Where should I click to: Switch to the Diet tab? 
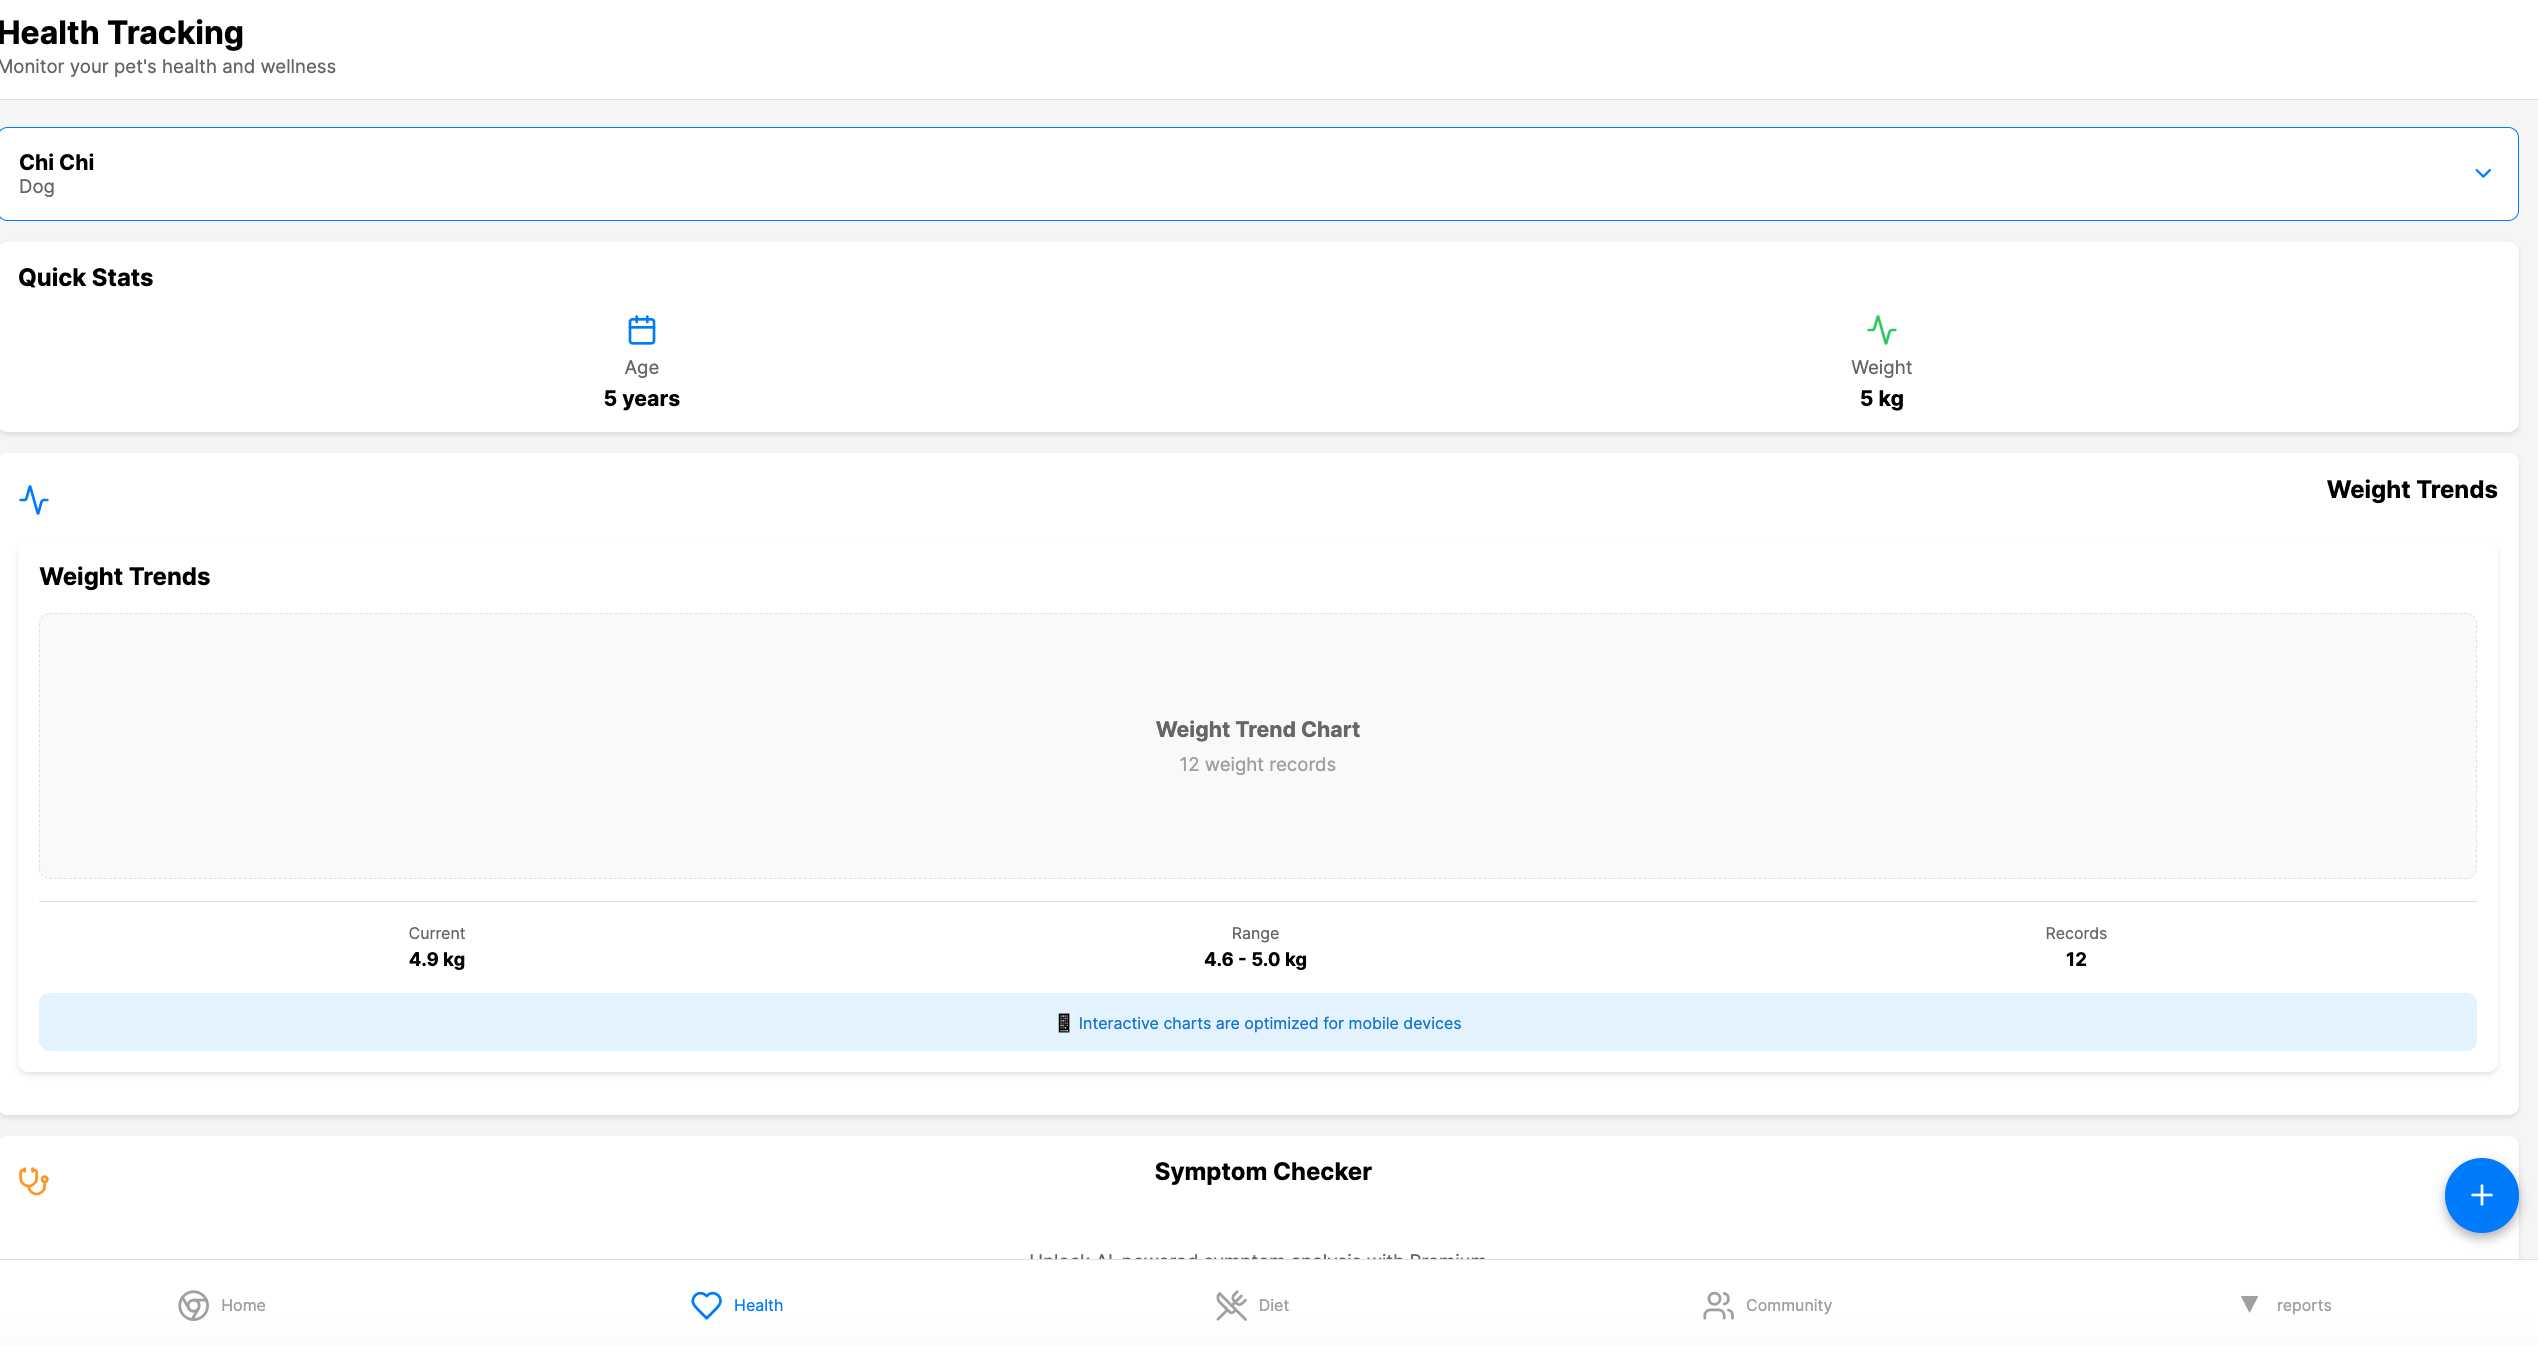tap(1273, 1305)
